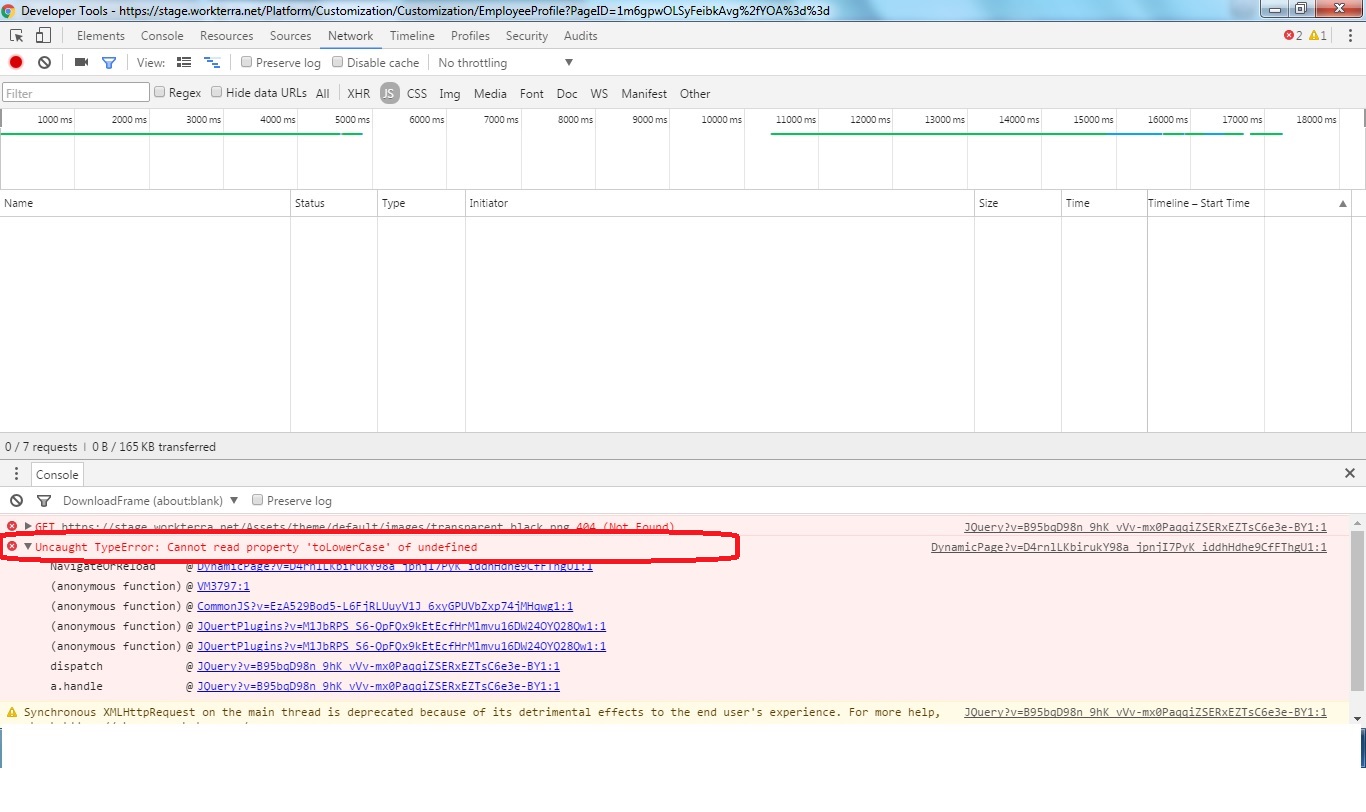The height and width of the screenshot is (812, 1366).
Task: Toggle the network filter funnel icon
Action: coord(109,62)
